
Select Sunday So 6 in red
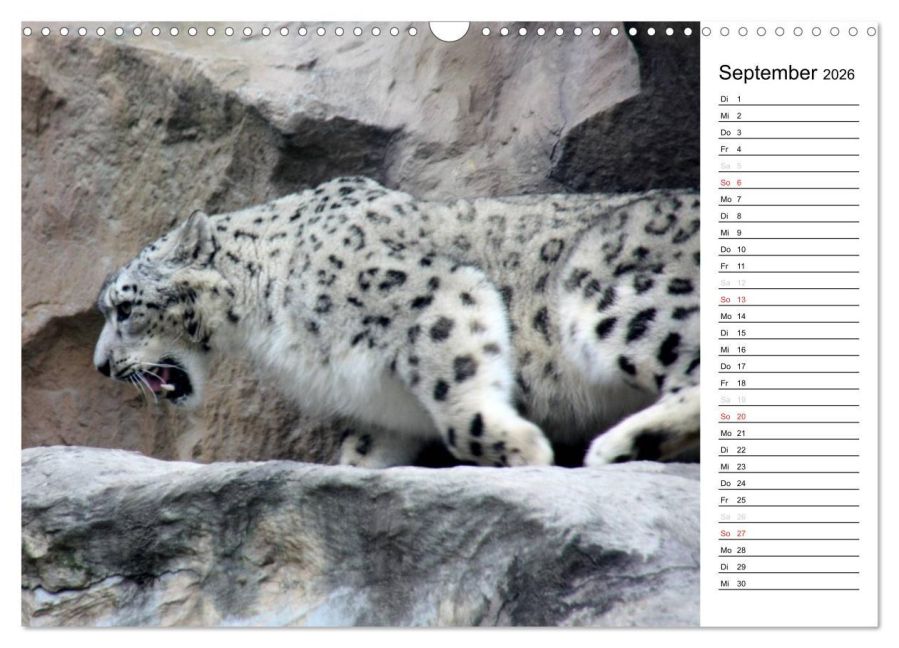pos(731,182)
